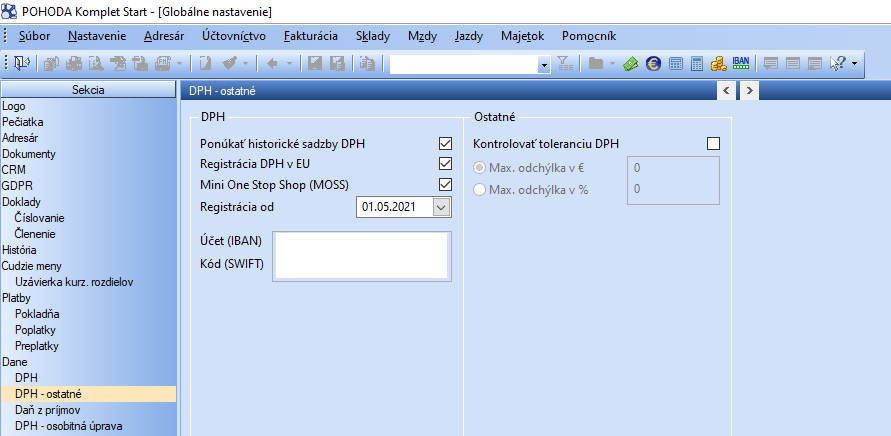
Task: Open the Účtovníctvo menu
Action: (234, 36)
